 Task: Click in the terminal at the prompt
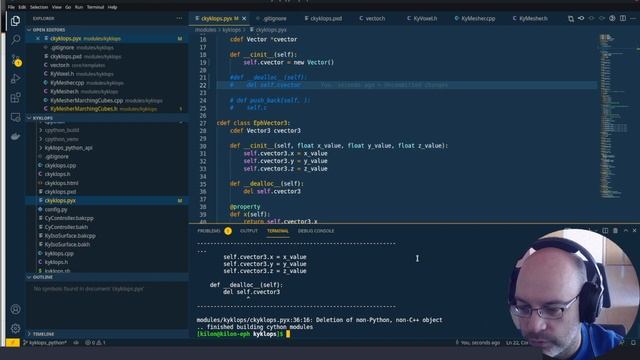pyautogui.click(x=288, y=334)
